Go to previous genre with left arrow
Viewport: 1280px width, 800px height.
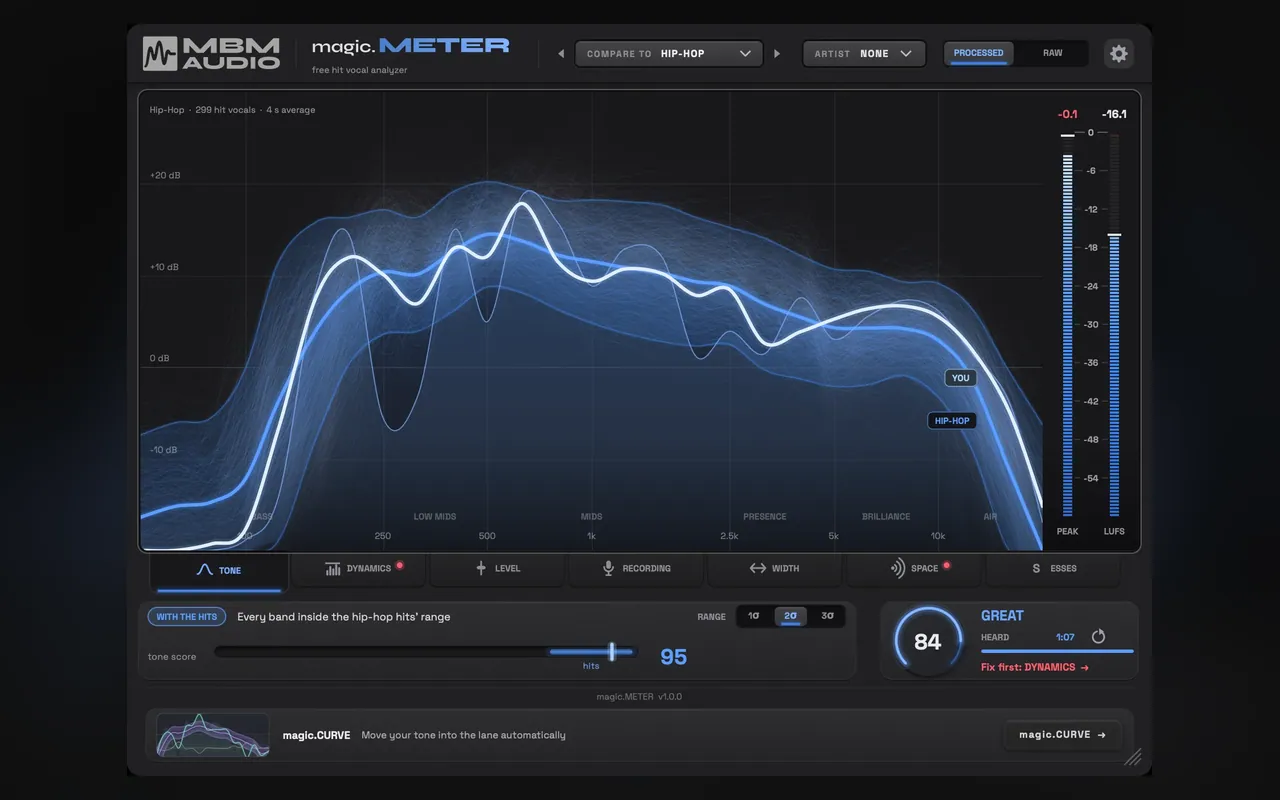pyautogui.click(x=561, y=54)
